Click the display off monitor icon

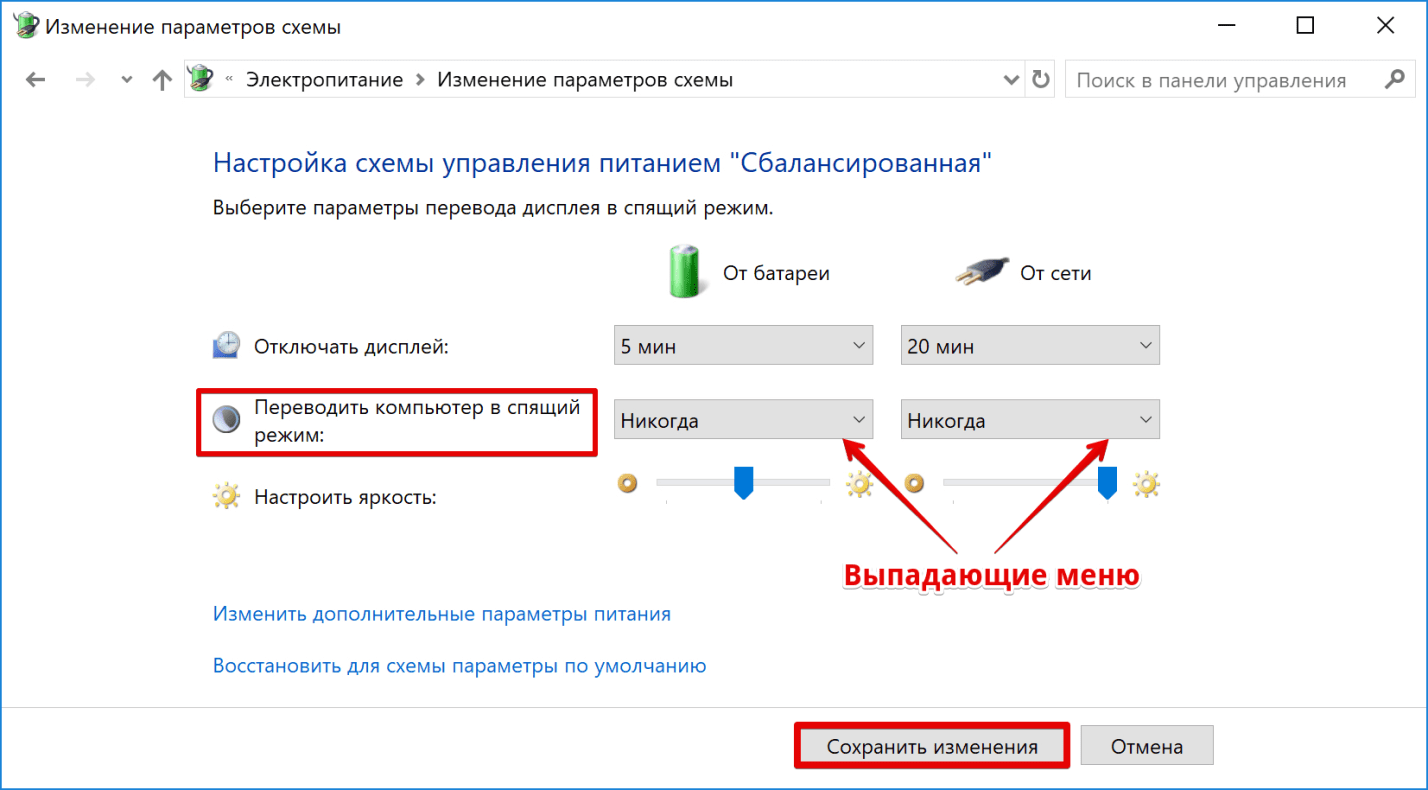tap(227, 346)
